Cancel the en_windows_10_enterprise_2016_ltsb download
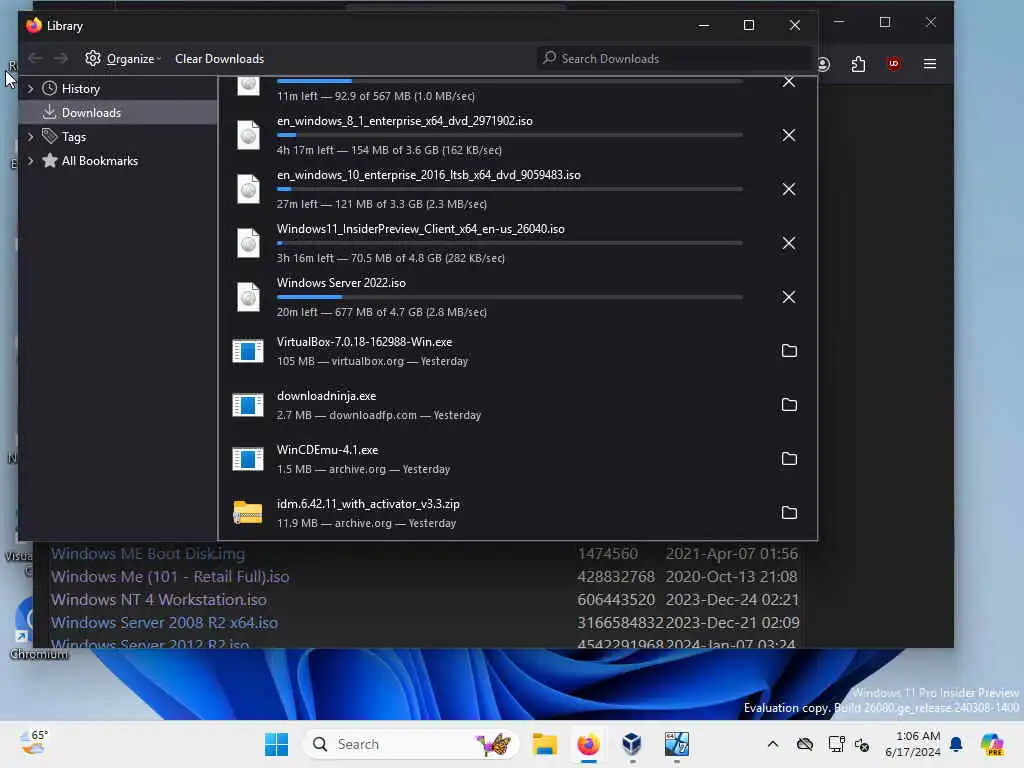Viewport: 1024px width, 768px height. coord(789,189)
